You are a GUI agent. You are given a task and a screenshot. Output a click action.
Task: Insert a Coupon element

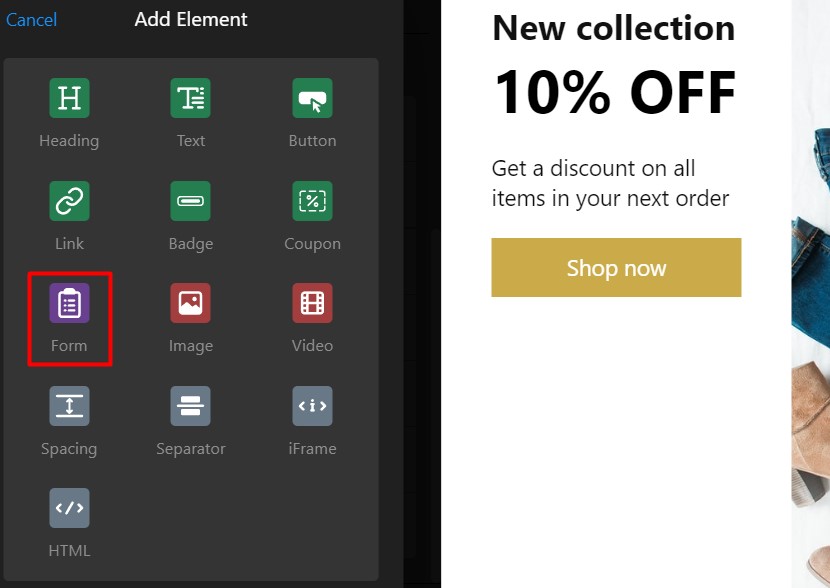pyautogui.click(x=312, y=216)
